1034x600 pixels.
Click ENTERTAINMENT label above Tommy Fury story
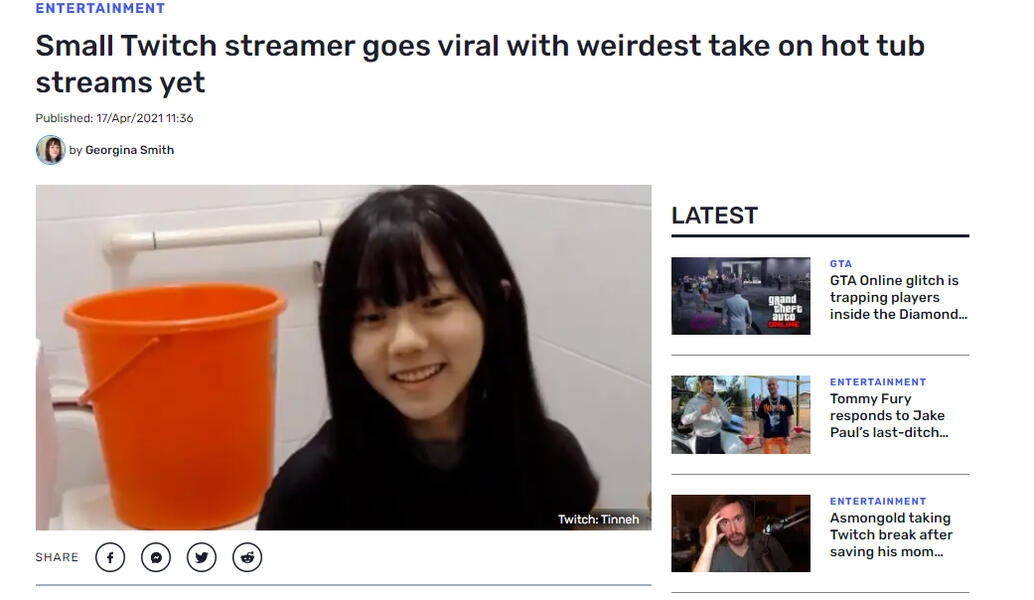coord(878,382)
